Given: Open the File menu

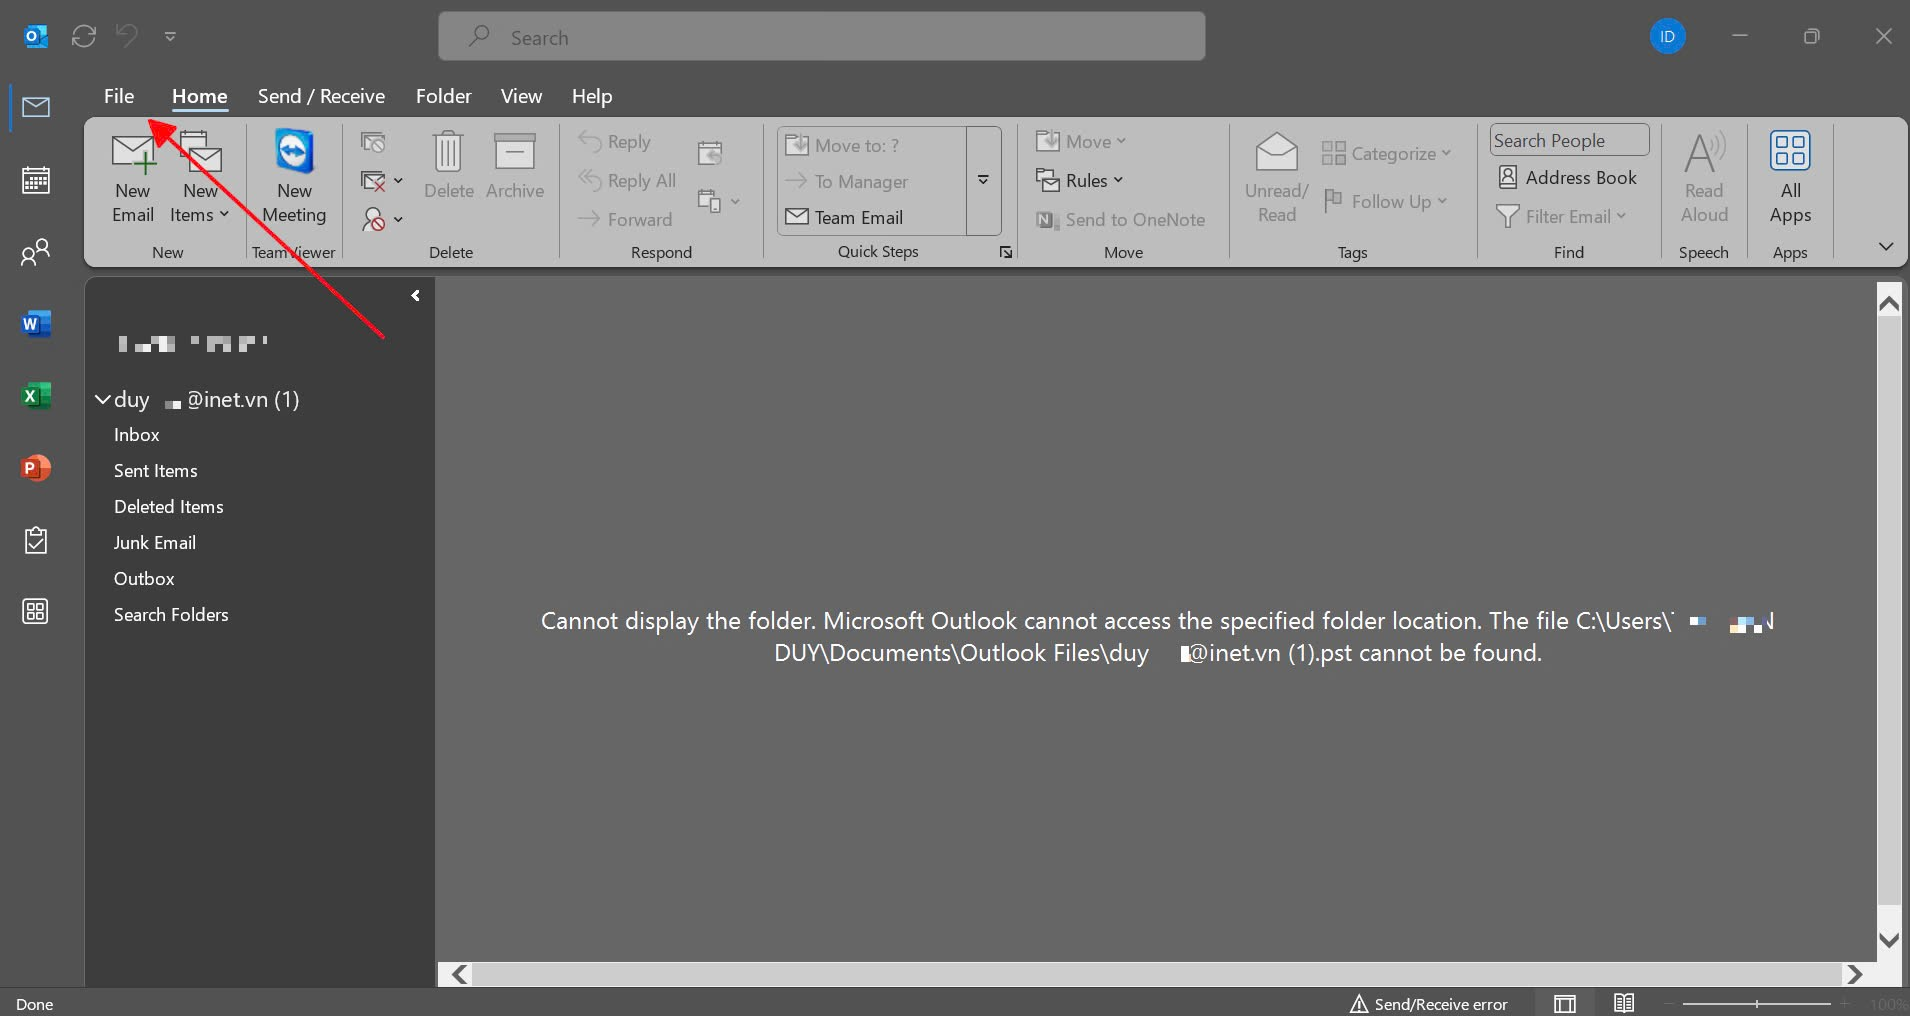Looking at the screenshot, I should (118, 97).
